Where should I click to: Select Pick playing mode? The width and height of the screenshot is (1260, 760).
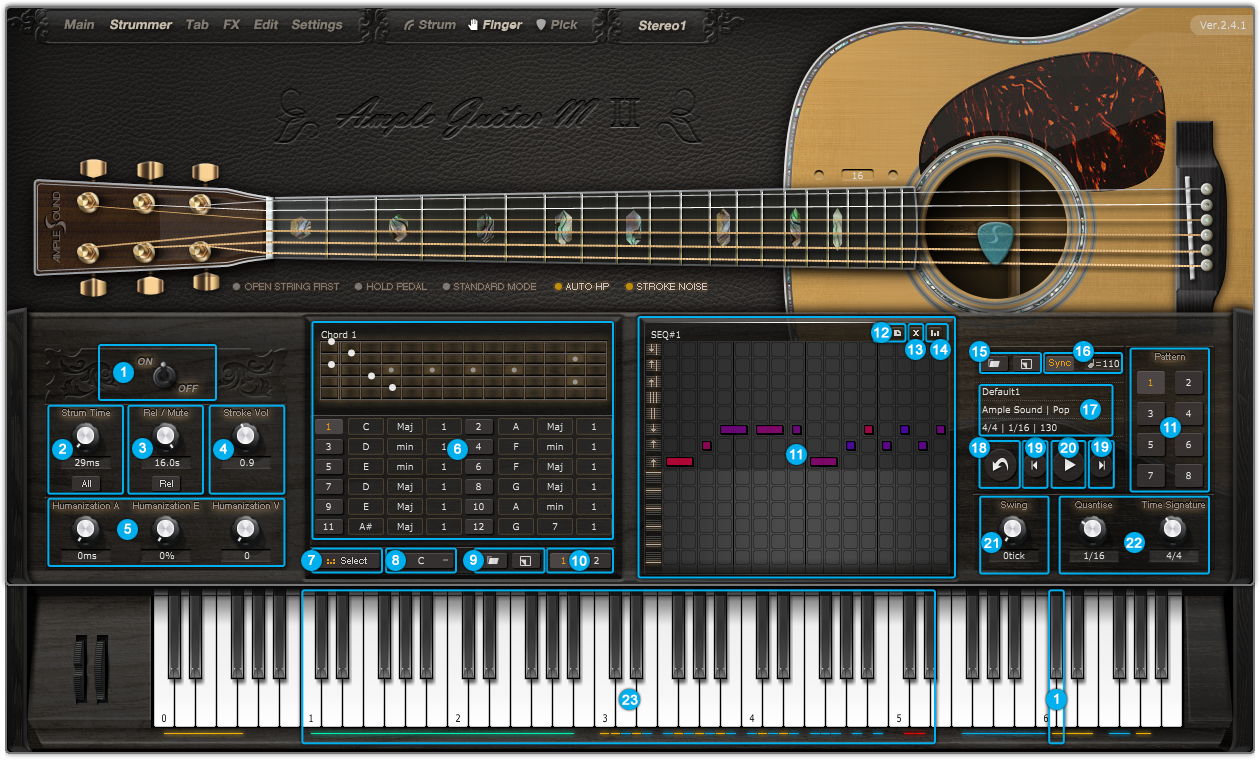[557, 25]
